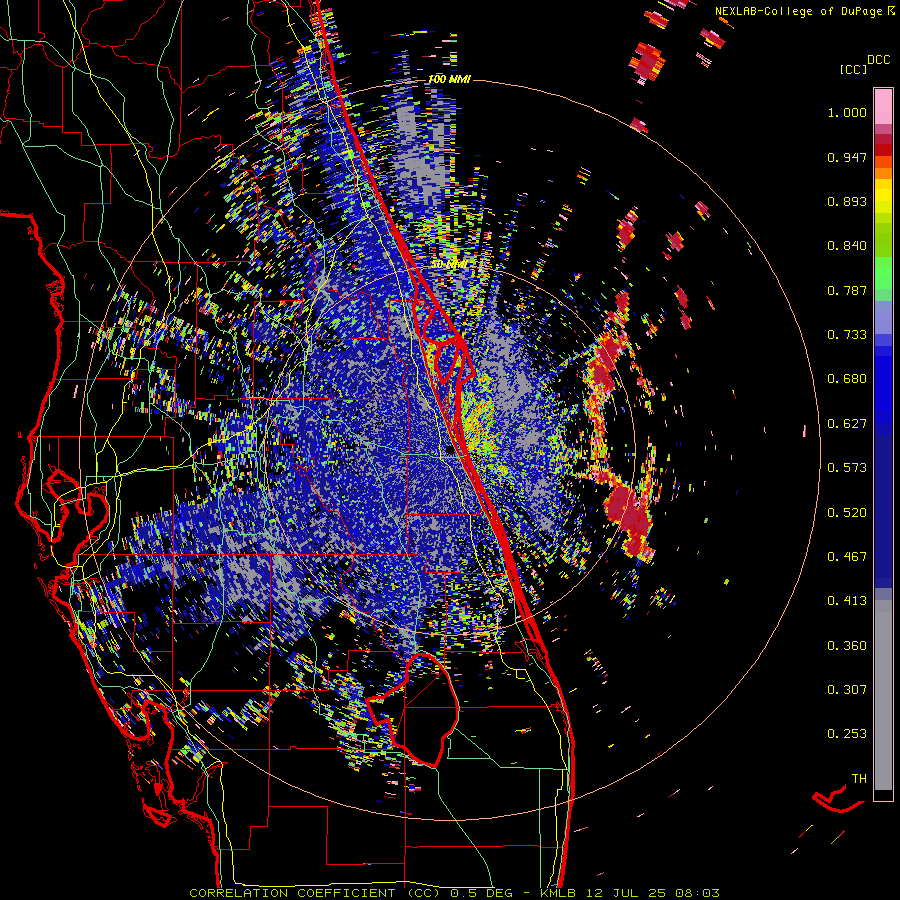900x900 pixels.
Task: Click the 0.253 scale value
Action: coord(847,734)
